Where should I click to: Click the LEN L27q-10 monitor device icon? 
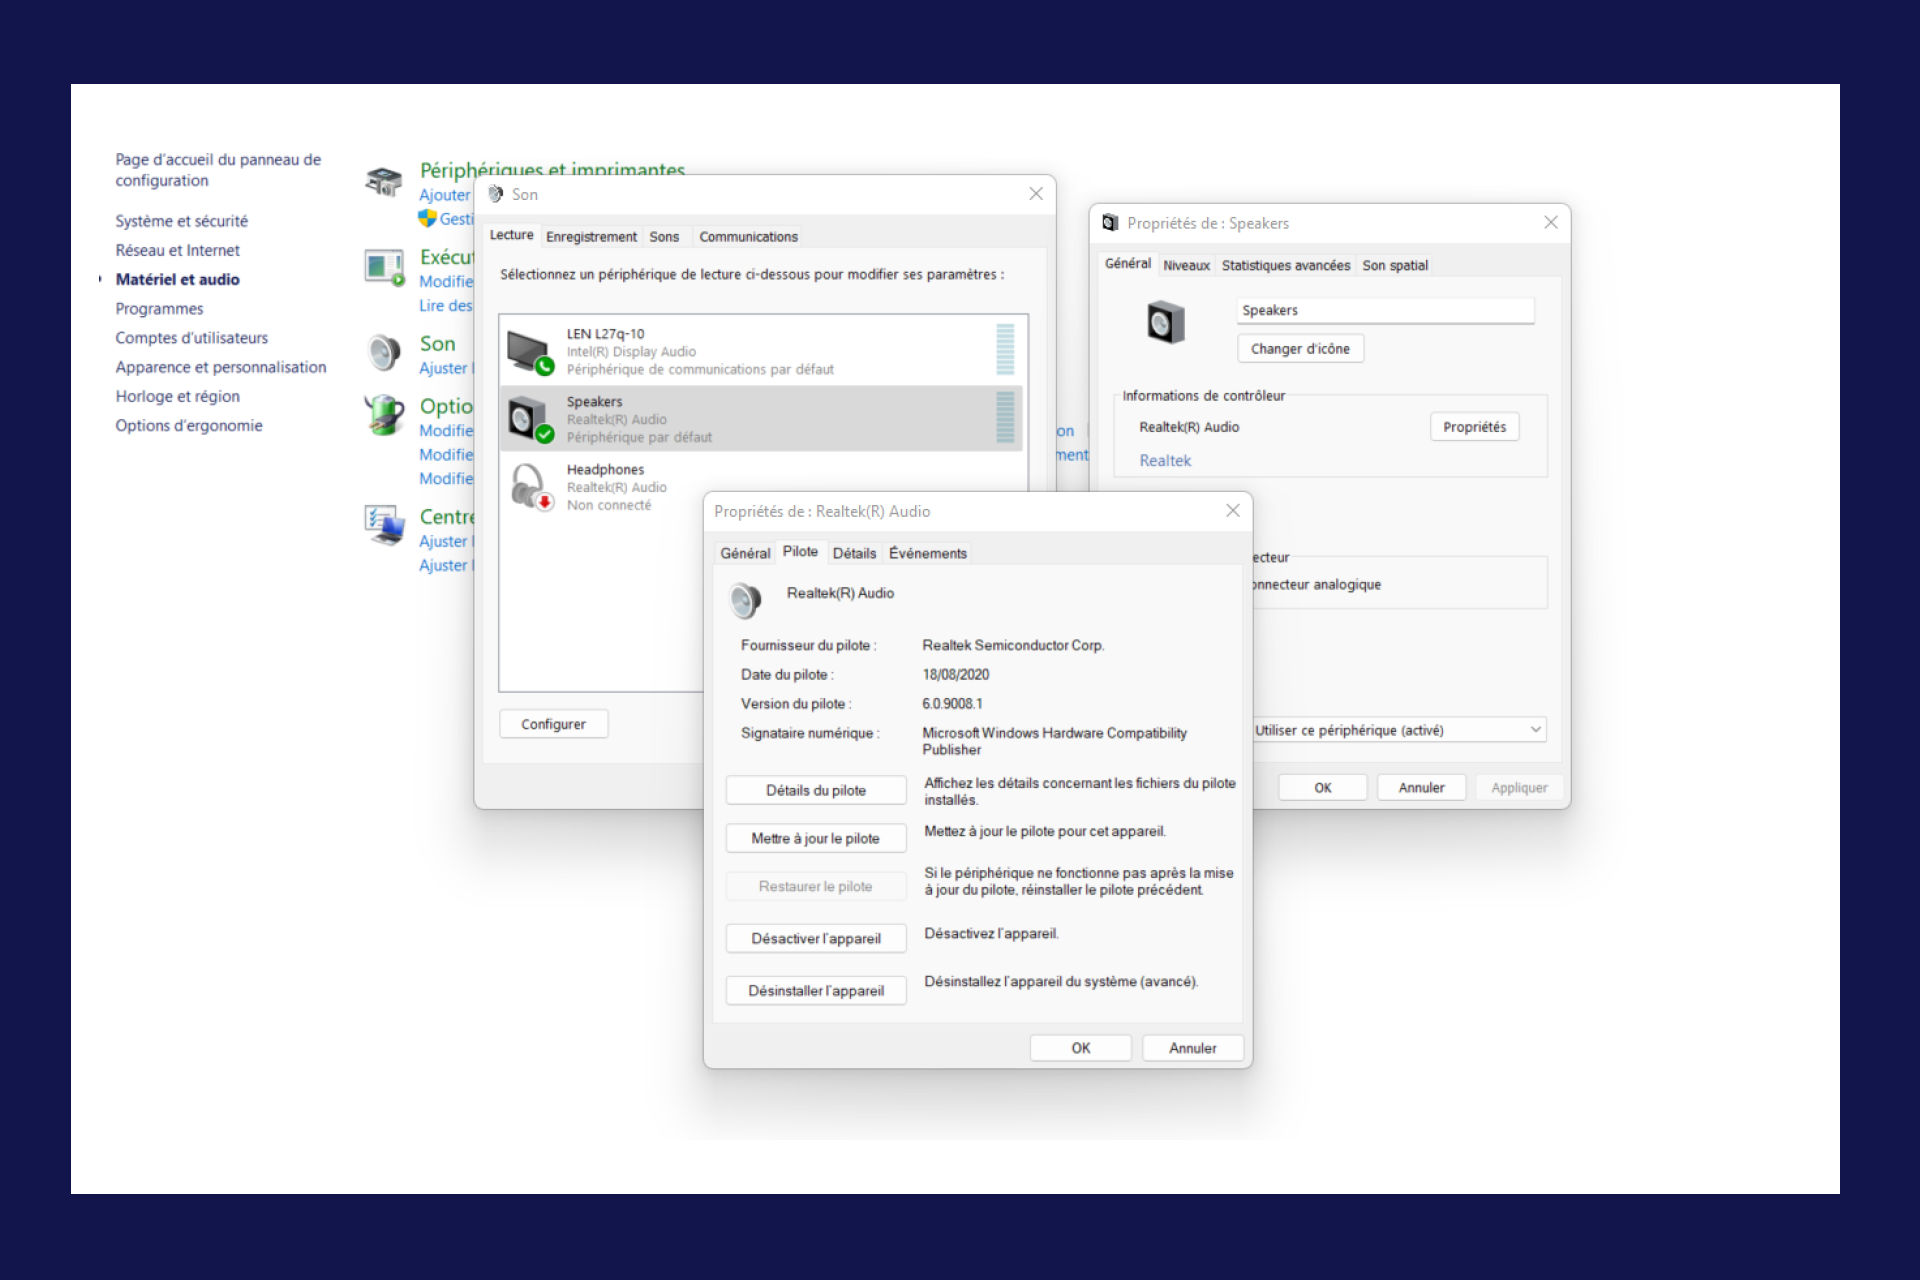[x=530, y=352]
